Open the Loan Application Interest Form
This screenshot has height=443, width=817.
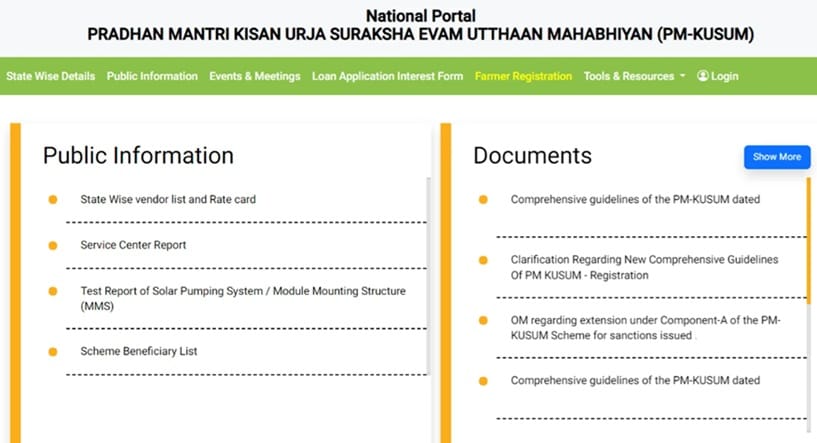pos(387,76)
